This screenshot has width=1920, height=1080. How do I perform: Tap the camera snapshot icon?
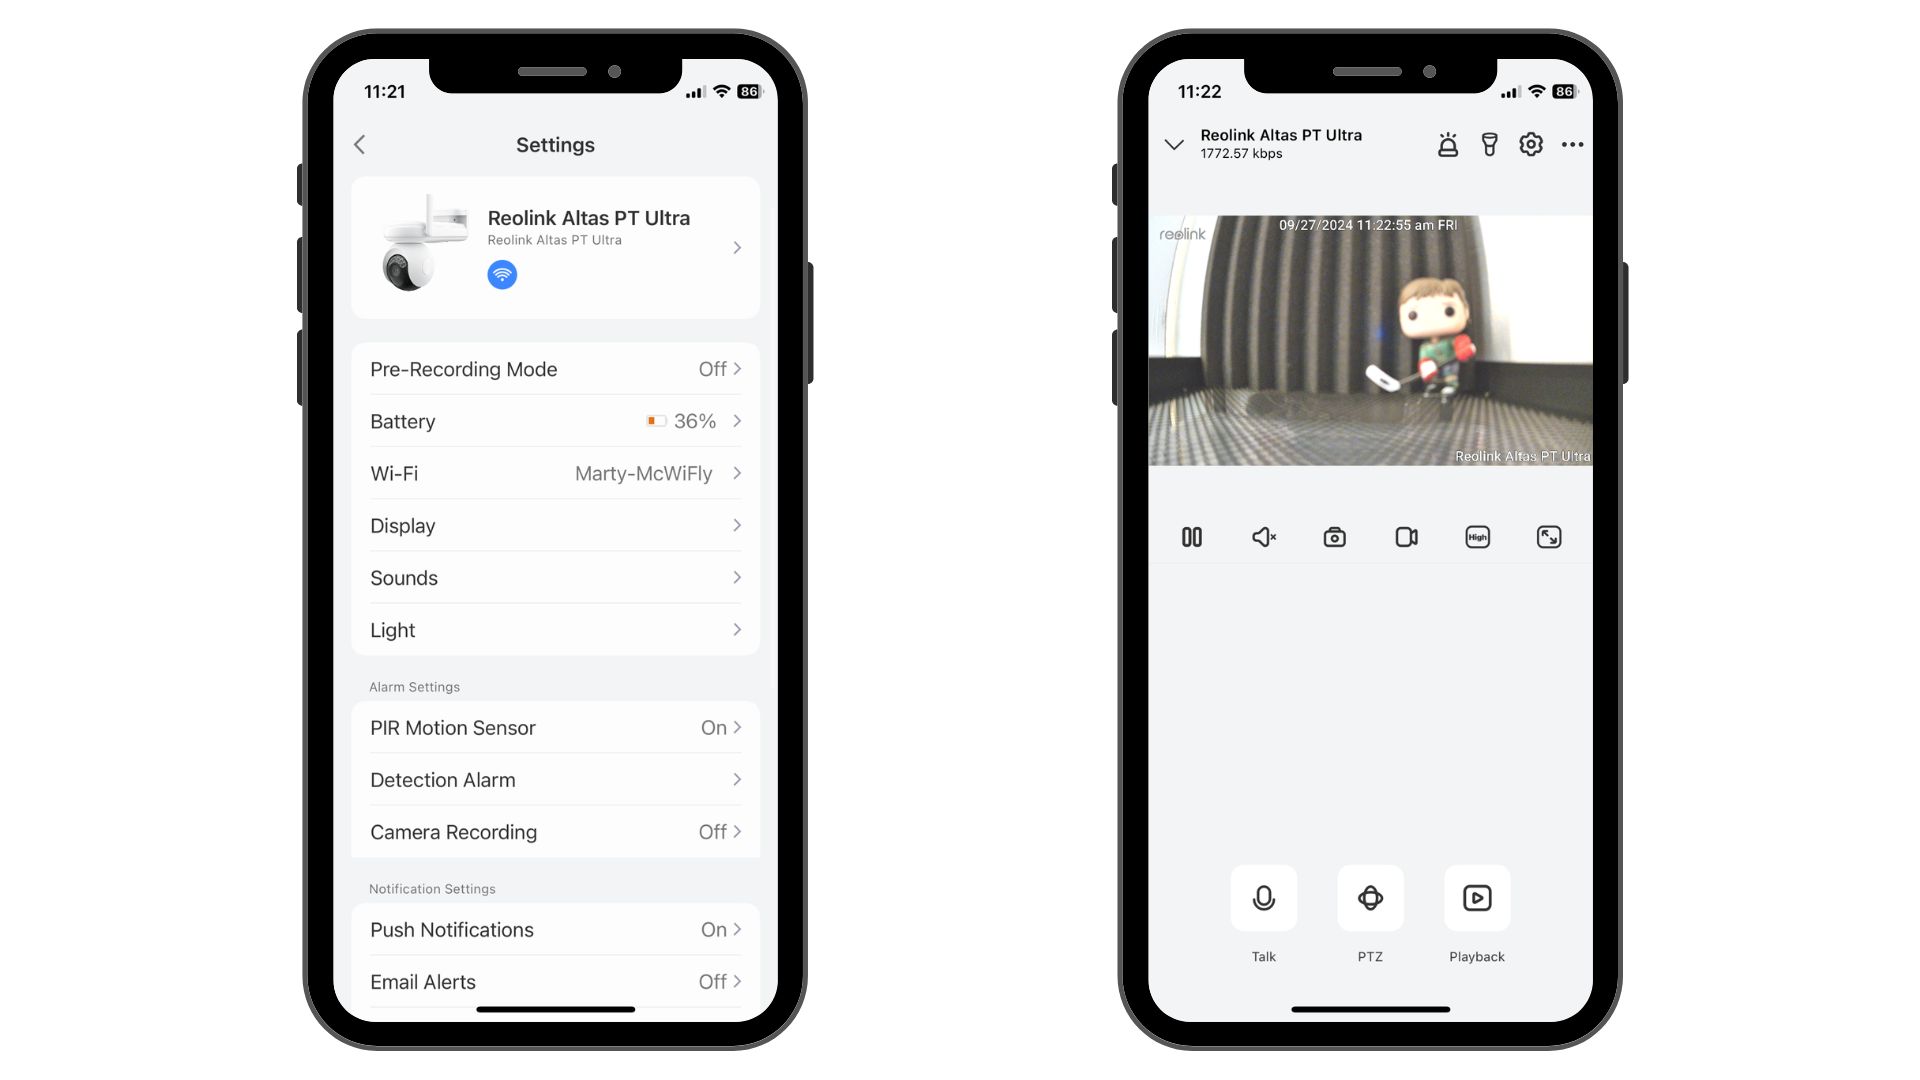coord(1335,537)
